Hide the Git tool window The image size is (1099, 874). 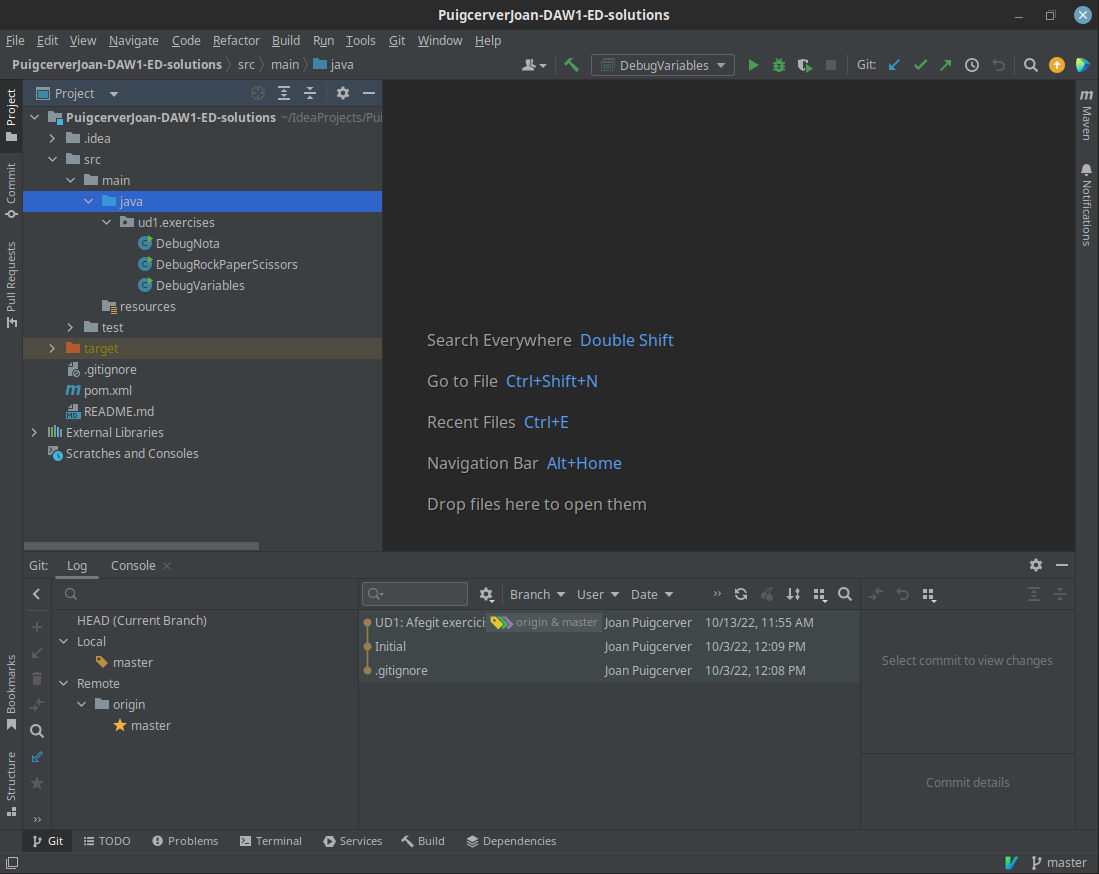pyautogui.click(x=1062, y=565)
